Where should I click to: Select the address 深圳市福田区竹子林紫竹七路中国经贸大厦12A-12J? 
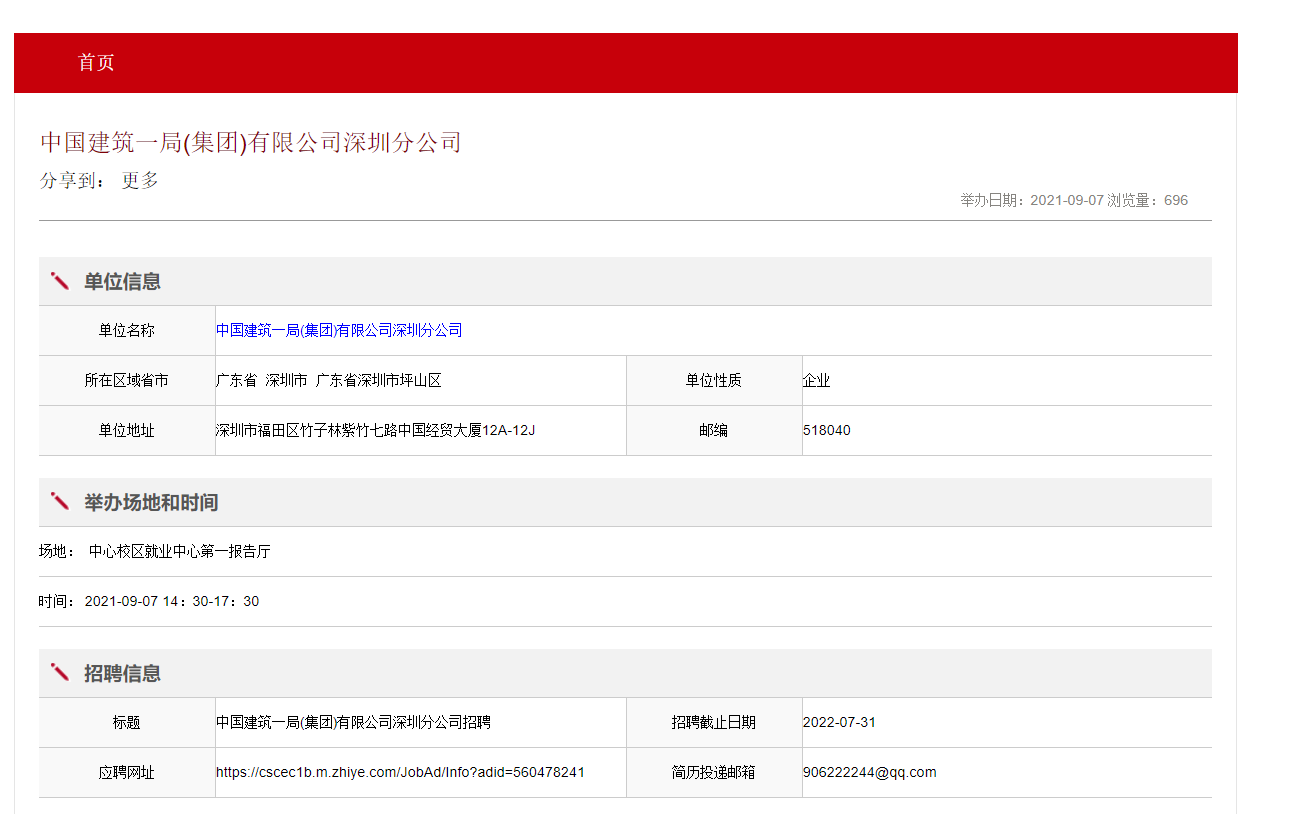pos(376,430)
